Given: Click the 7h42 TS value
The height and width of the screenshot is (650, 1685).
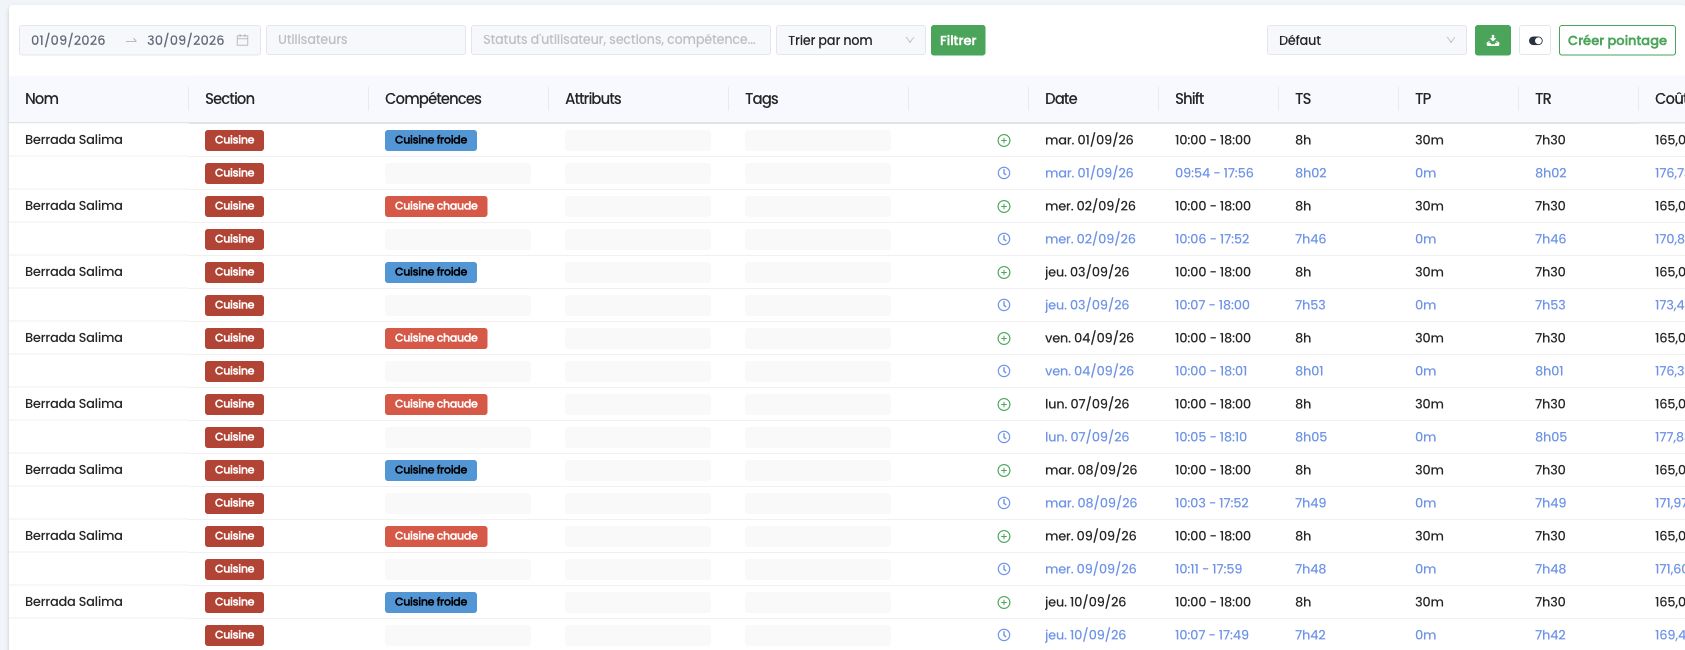Looking at the screenshot, I should (x=1310, y=635).
